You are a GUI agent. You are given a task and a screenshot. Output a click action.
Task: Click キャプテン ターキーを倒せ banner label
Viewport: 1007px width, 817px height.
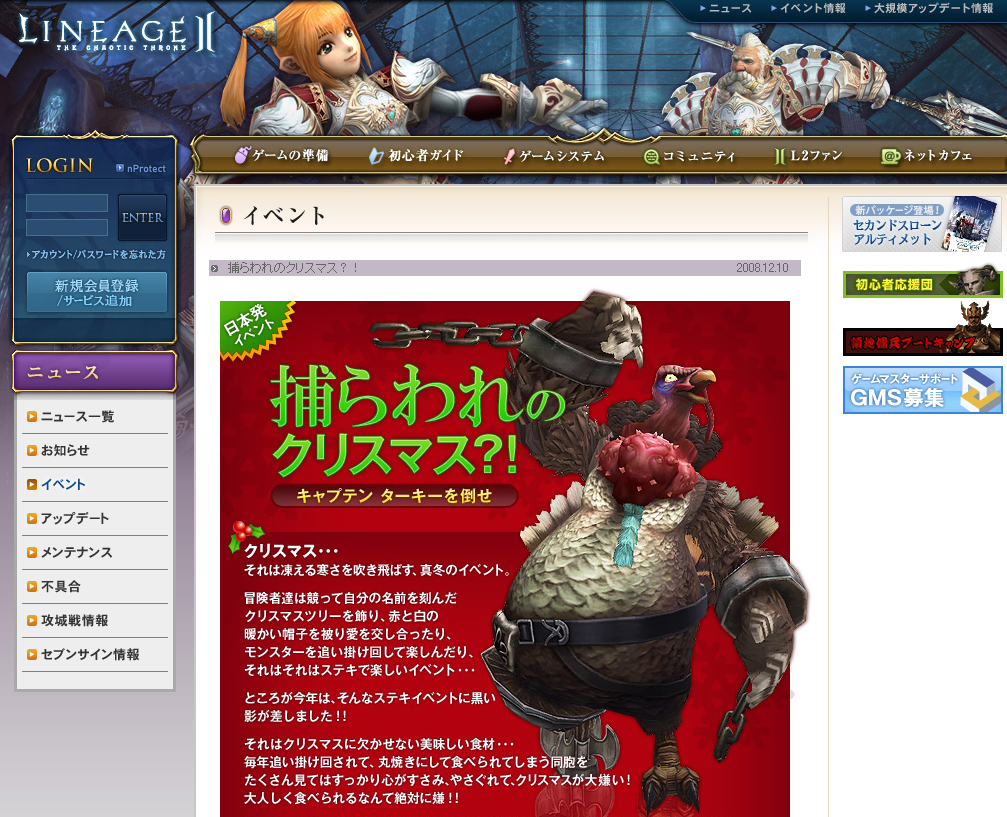tap(394, 496)
